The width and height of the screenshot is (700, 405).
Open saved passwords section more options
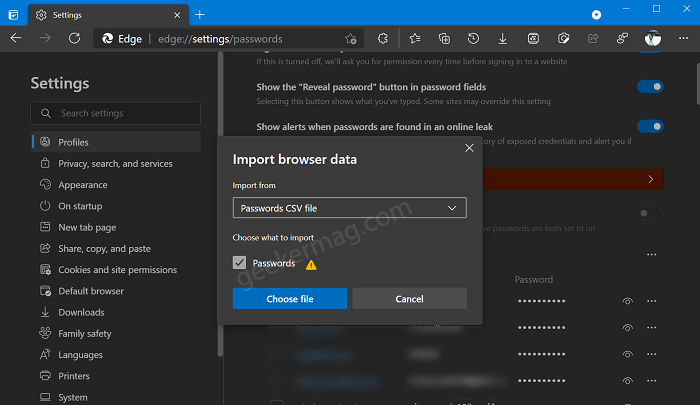pyautogui.click(x=652, y=255)
